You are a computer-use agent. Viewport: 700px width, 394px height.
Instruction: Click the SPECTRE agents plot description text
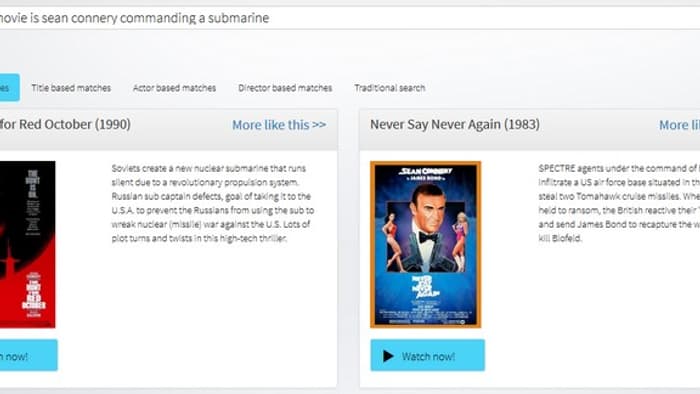tap(619, 203)
